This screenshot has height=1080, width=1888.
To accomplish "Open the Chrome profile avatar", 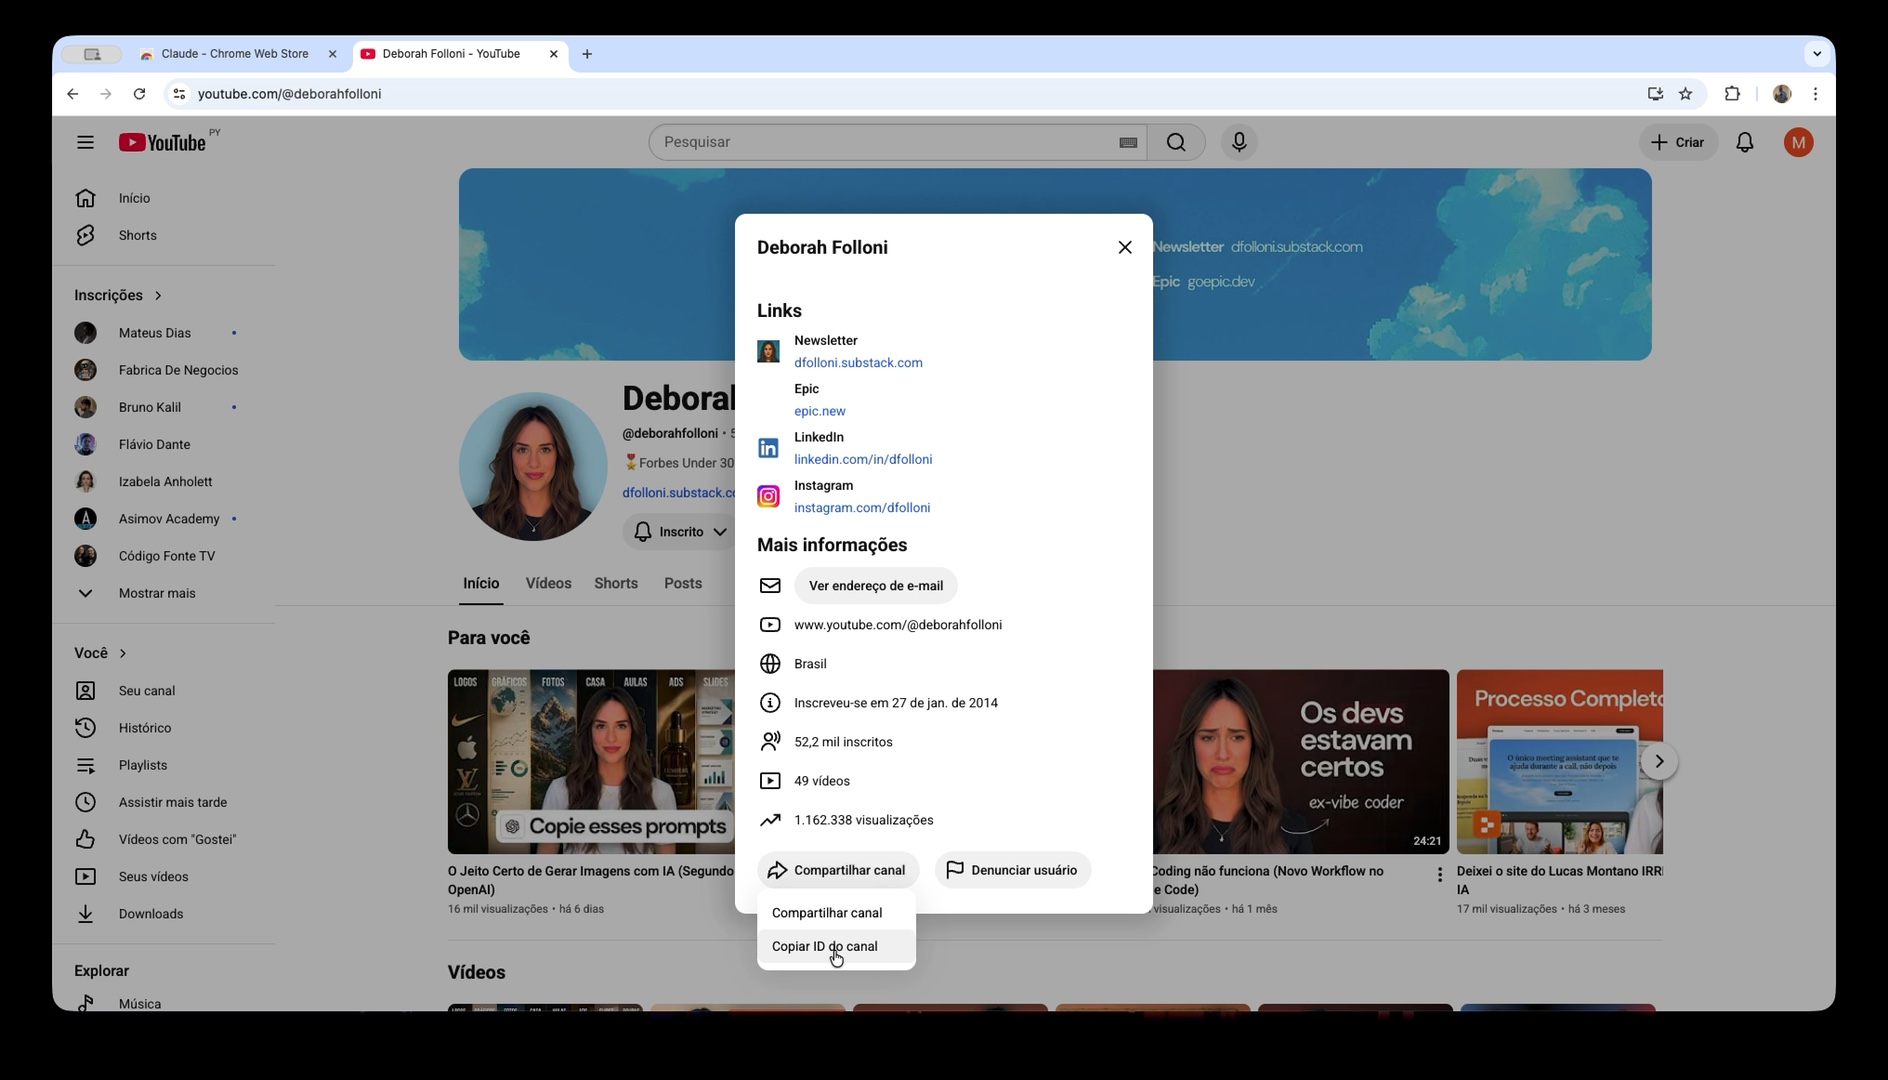I will click(x=1782, y=94).
